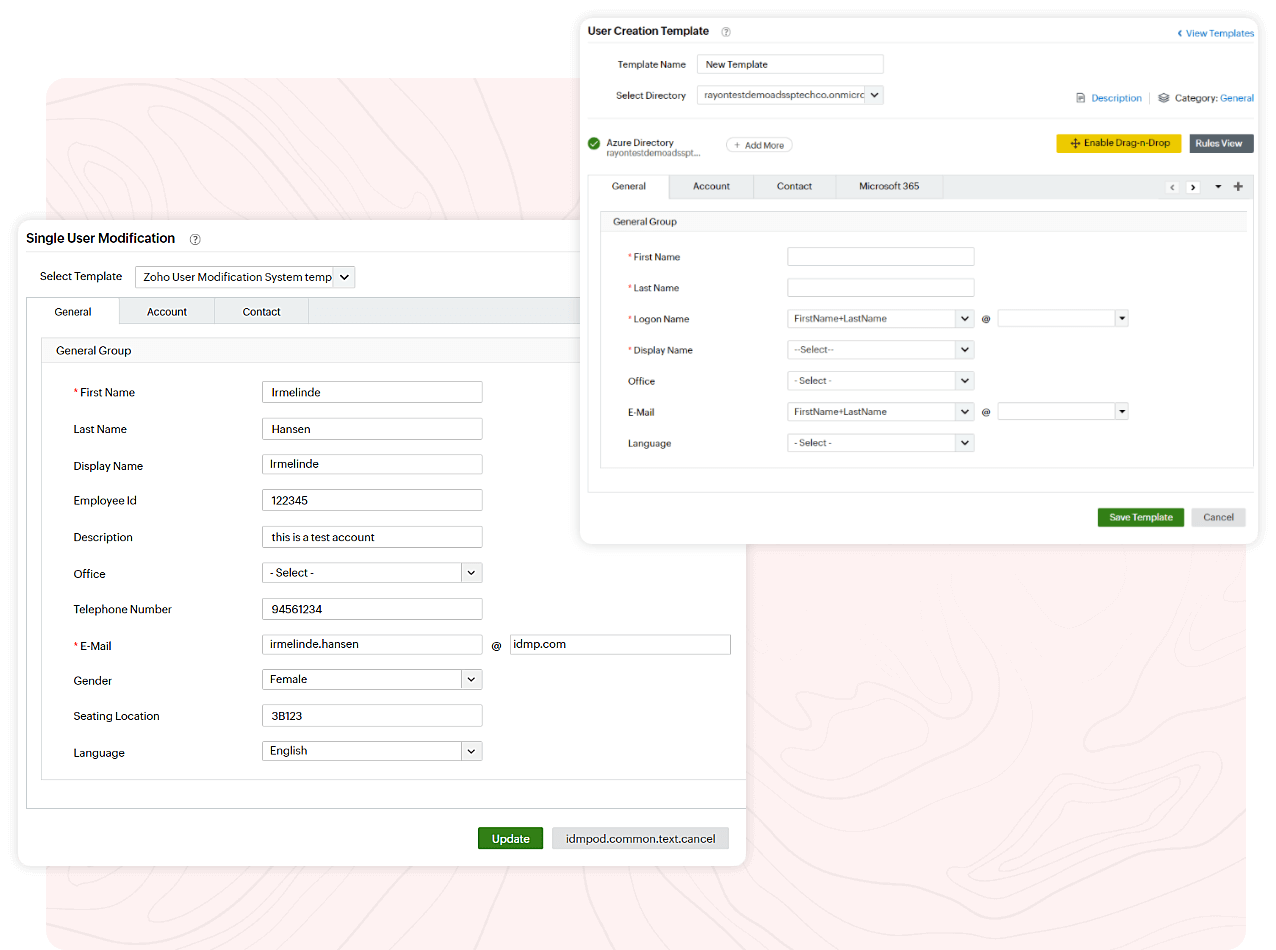The image size is (1276, 950).
Task: Click the Description document icon
Action: pos(1081,97)
